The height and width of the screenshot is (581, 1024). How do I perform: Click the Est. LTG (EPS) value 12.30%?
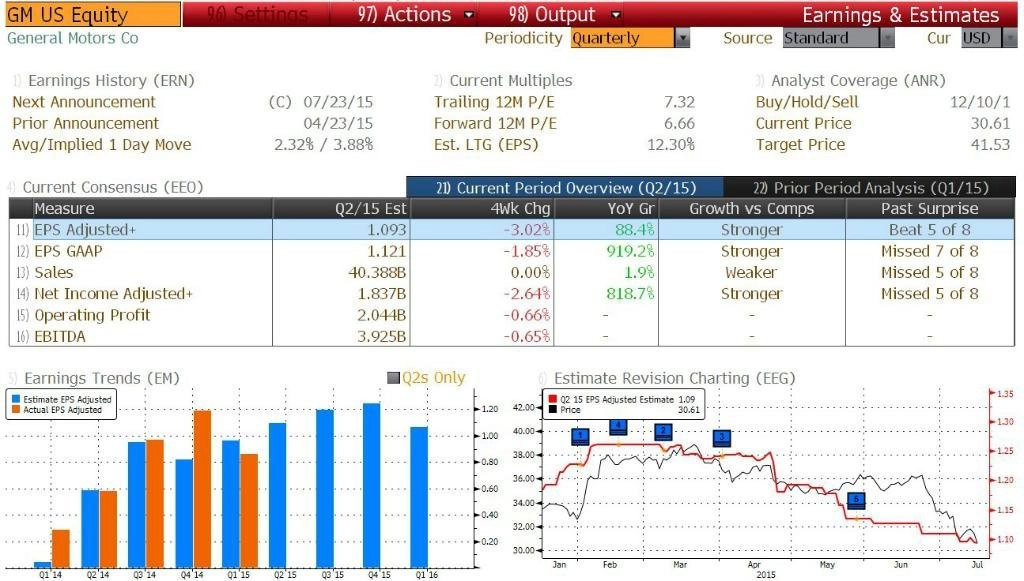coord(671,145)
